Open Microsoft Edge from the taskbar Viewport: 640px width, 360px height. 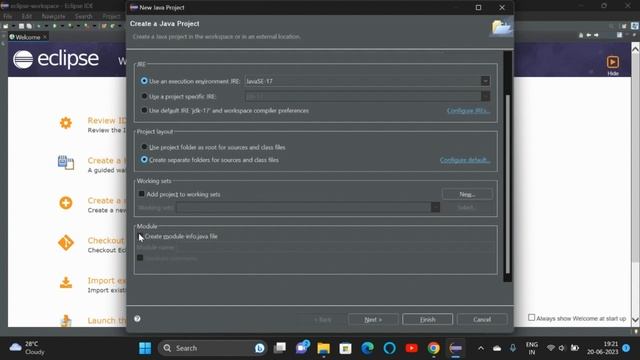(x=367, y=348)
